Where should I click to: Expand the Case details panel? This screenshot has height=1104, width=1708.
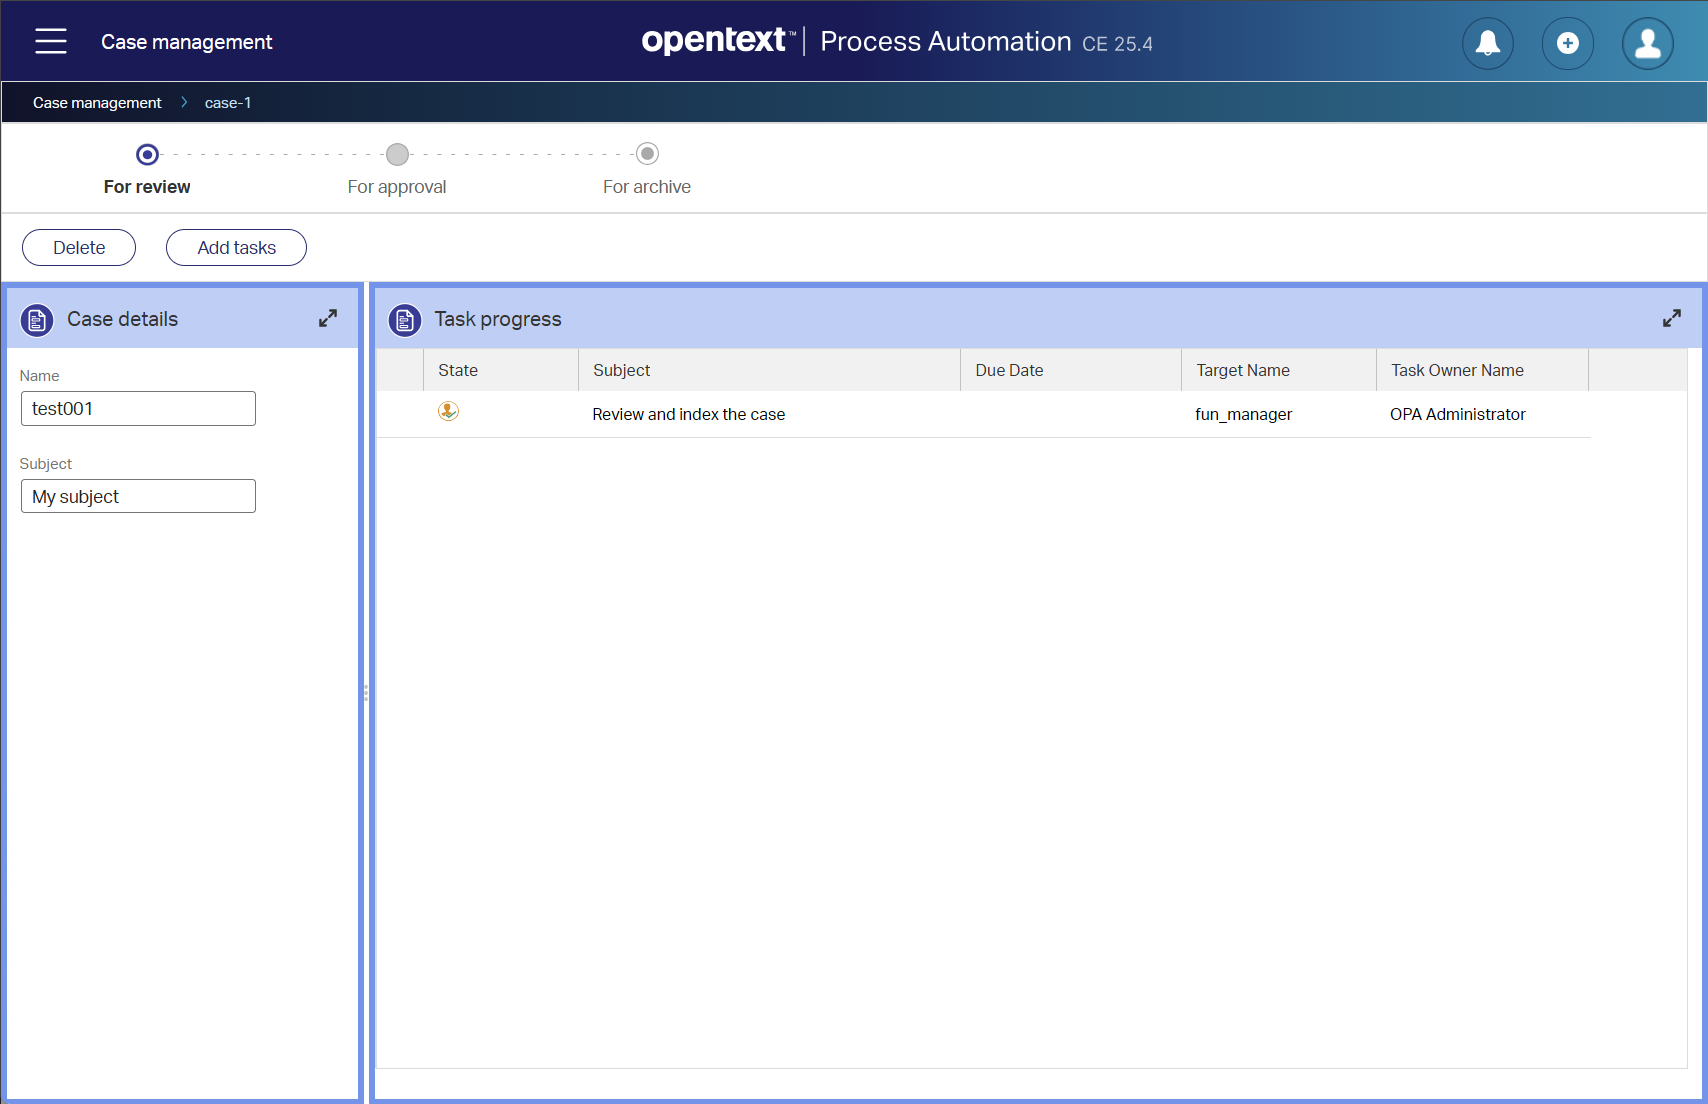[x=328, y=319]
